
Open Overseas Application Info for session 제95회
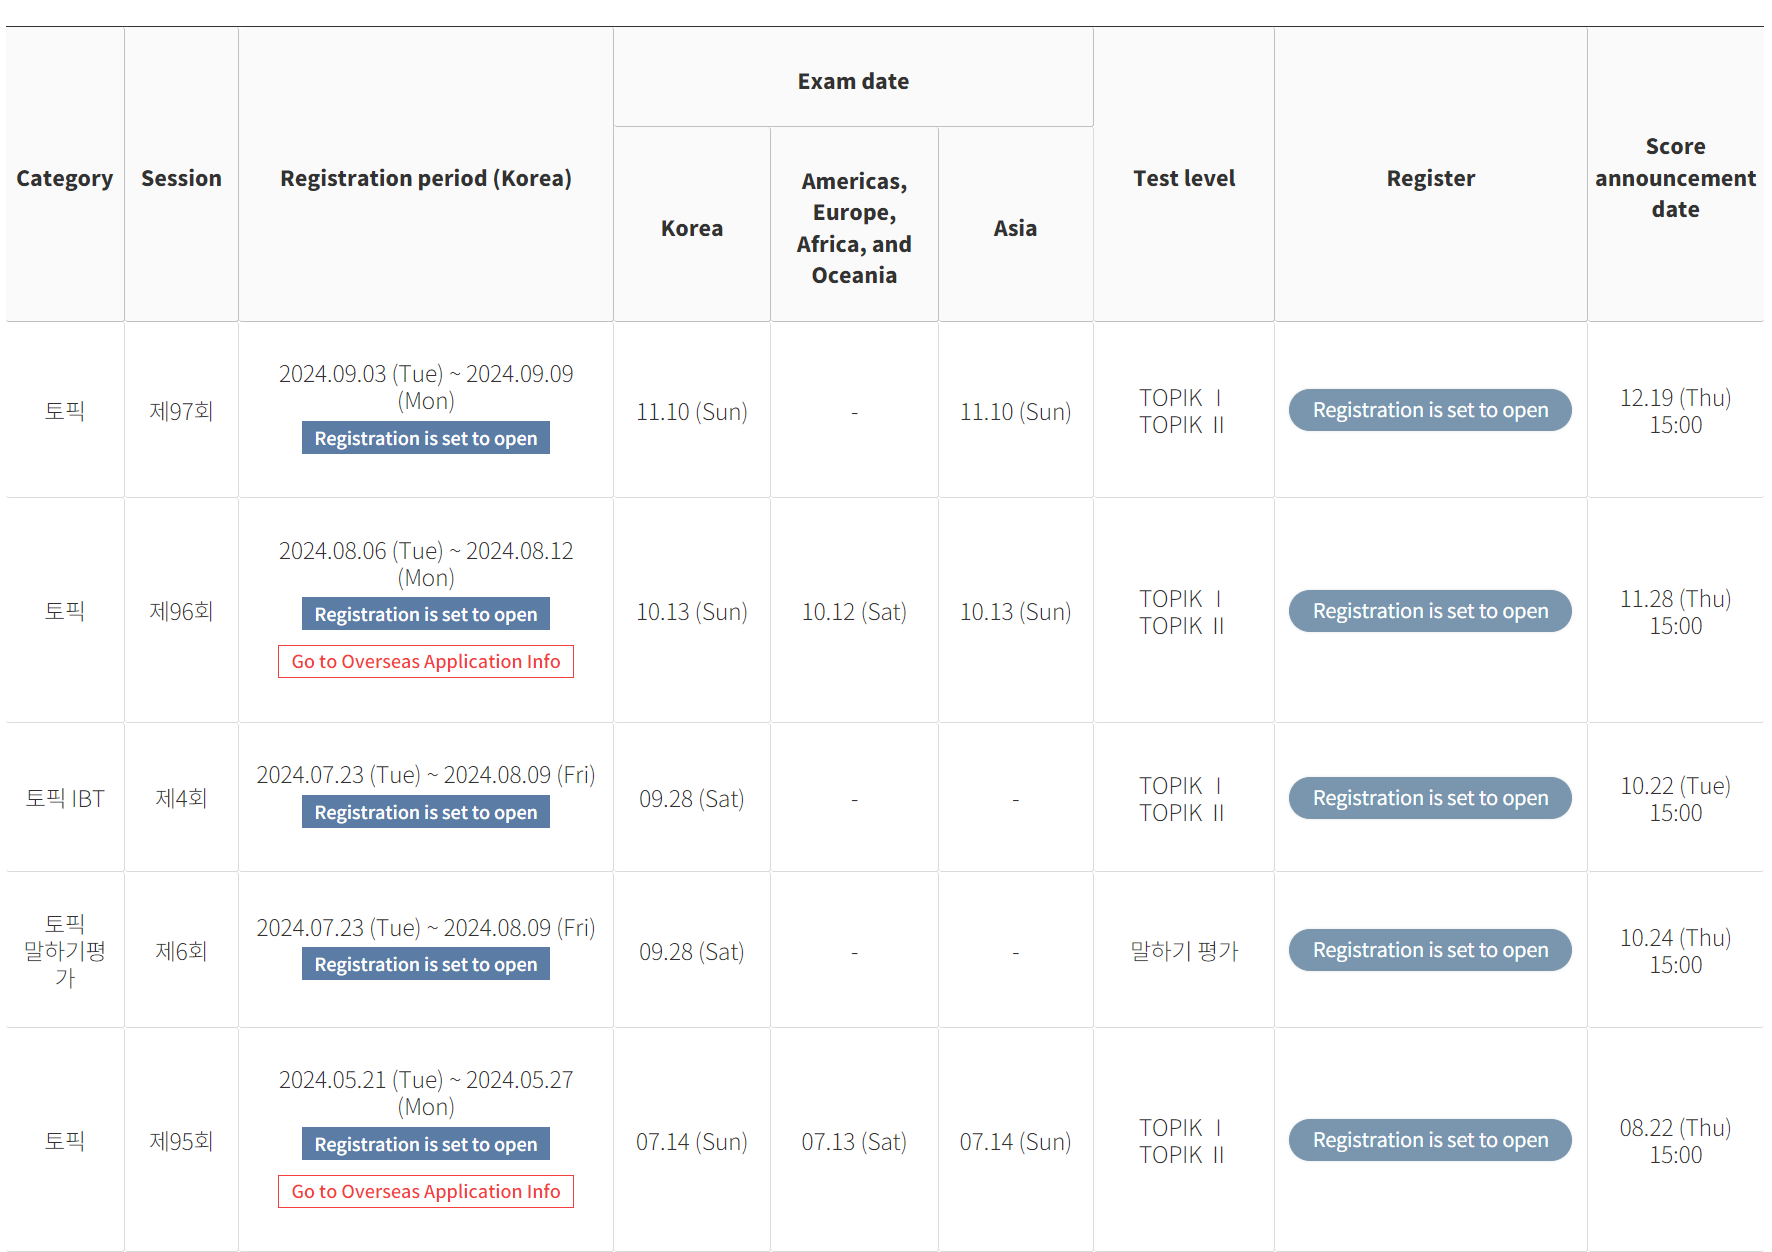click(x=425, y=1192)
